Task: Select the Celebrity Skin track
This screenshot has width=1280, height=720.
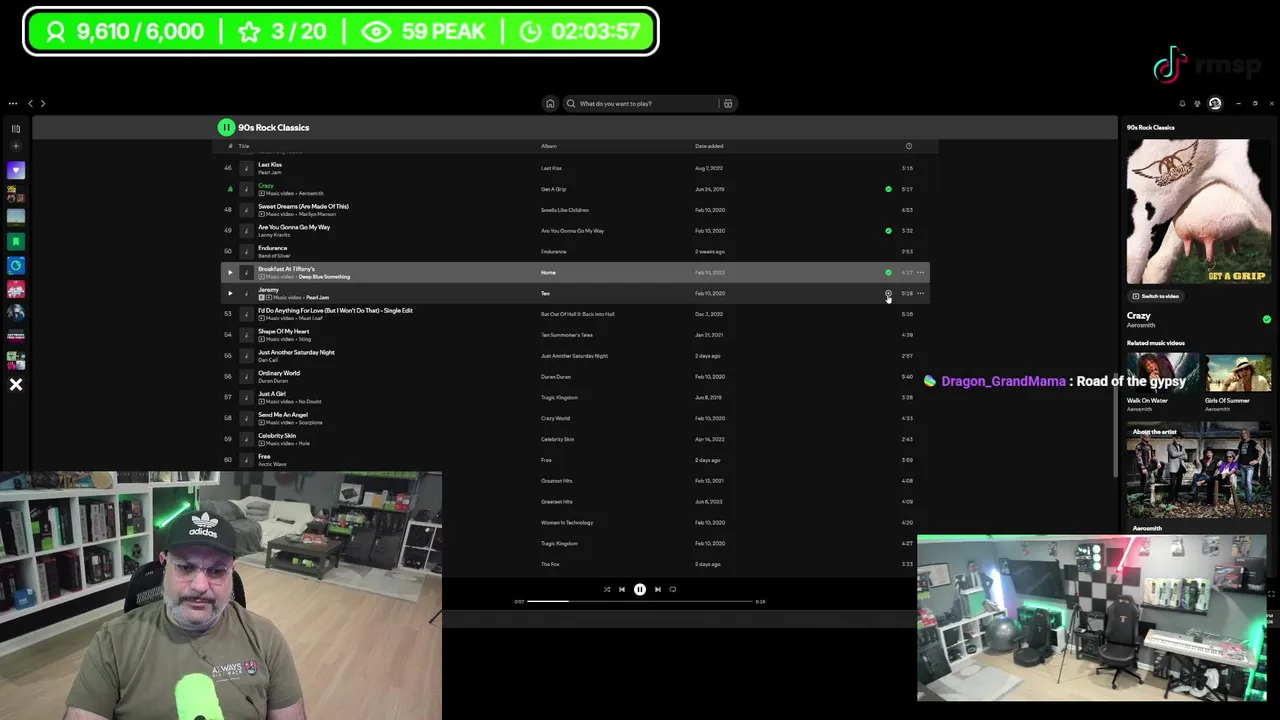Action: click(x=277, y=436)
